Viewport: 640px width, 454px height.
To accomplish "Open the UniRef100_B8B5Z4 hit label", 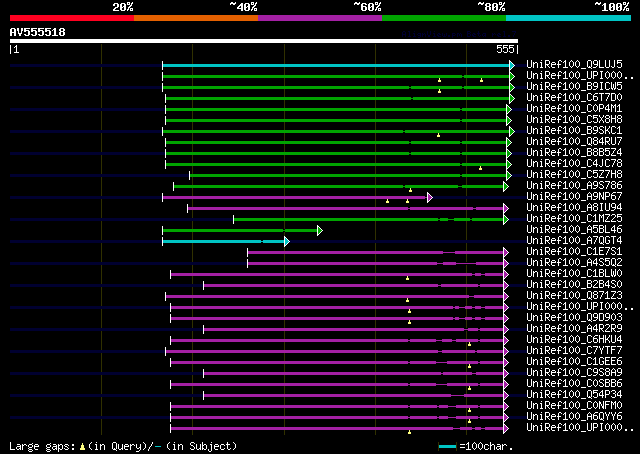I will pos(574,152).
